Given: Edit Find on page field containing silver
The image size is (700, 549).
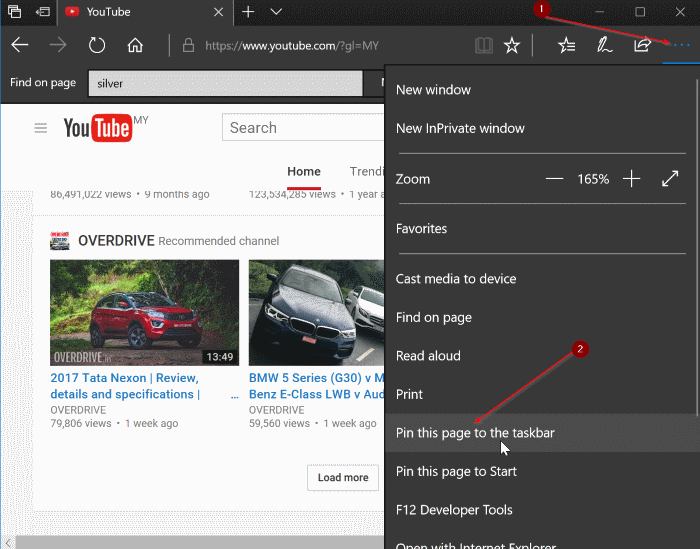Looking at the screenshot, I should click(225, 83).
